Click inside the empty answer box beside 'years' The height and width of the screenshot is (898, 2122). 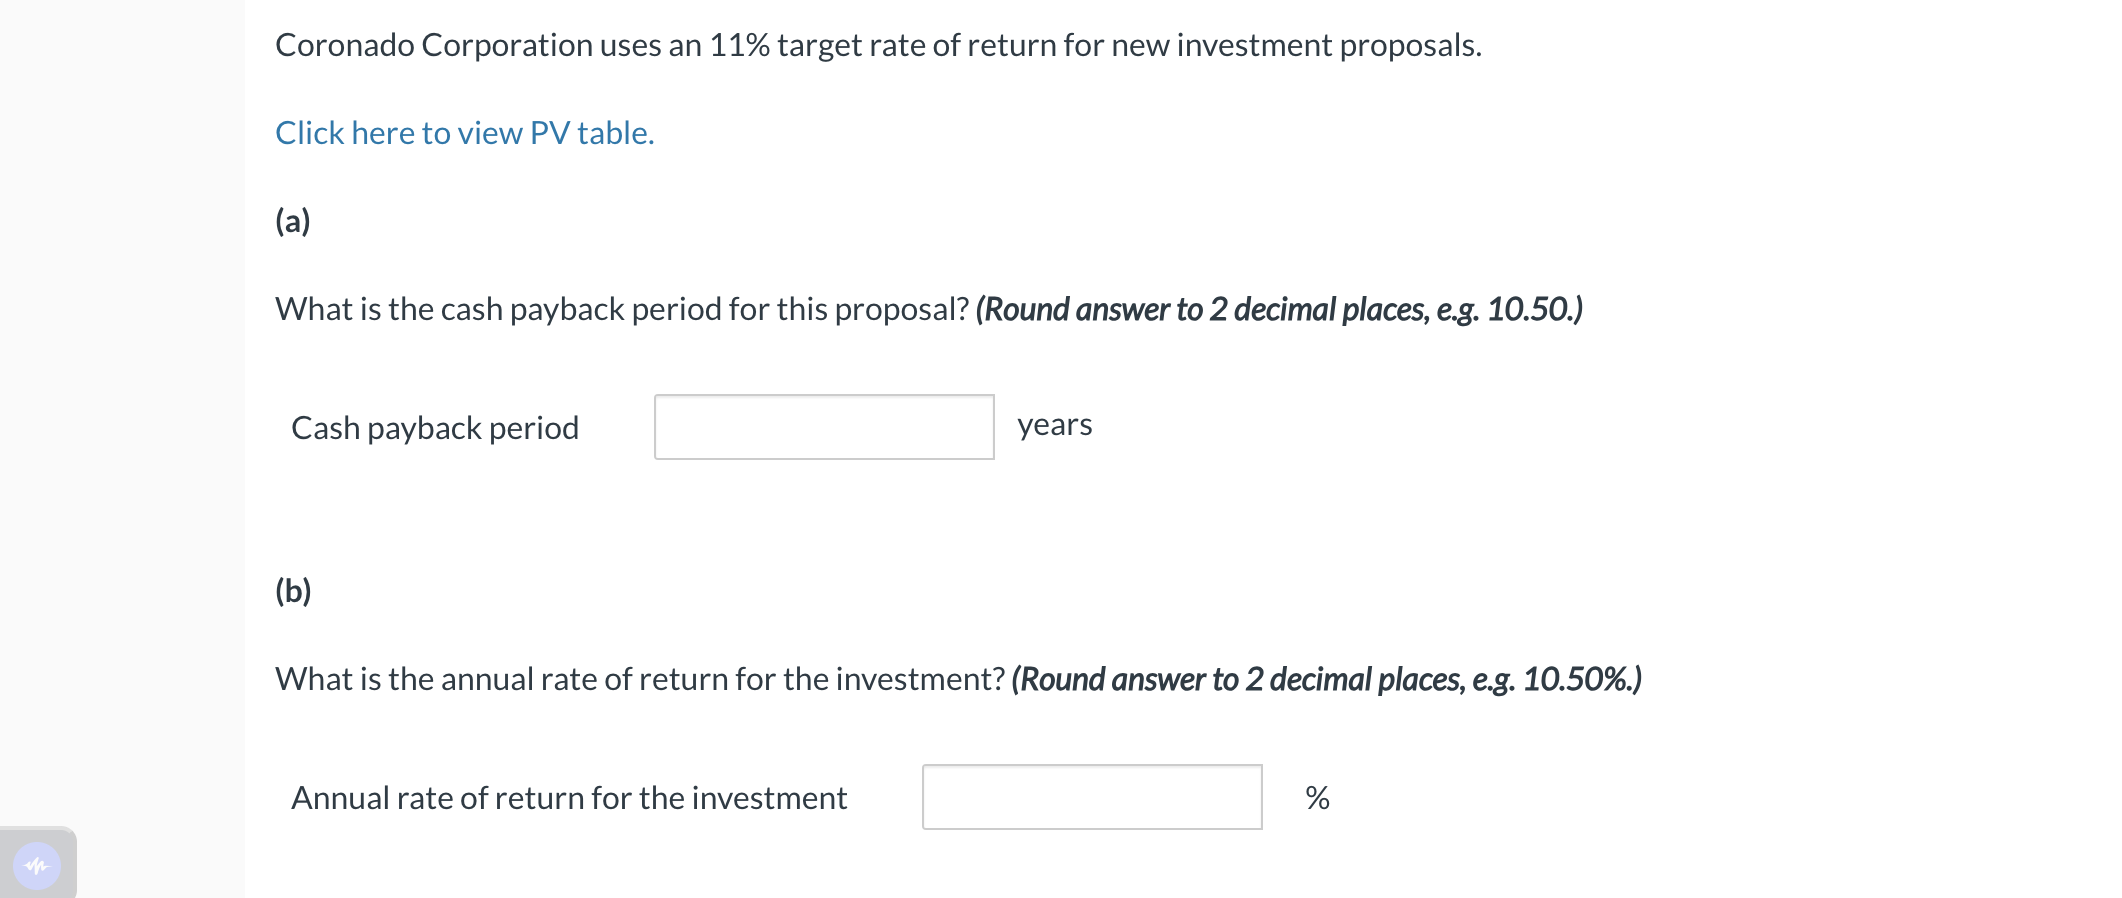pos(823,426)
